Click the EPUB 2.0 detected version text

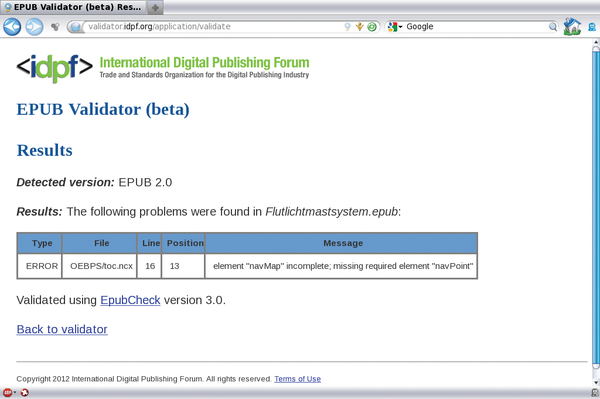tap(145, 182)
